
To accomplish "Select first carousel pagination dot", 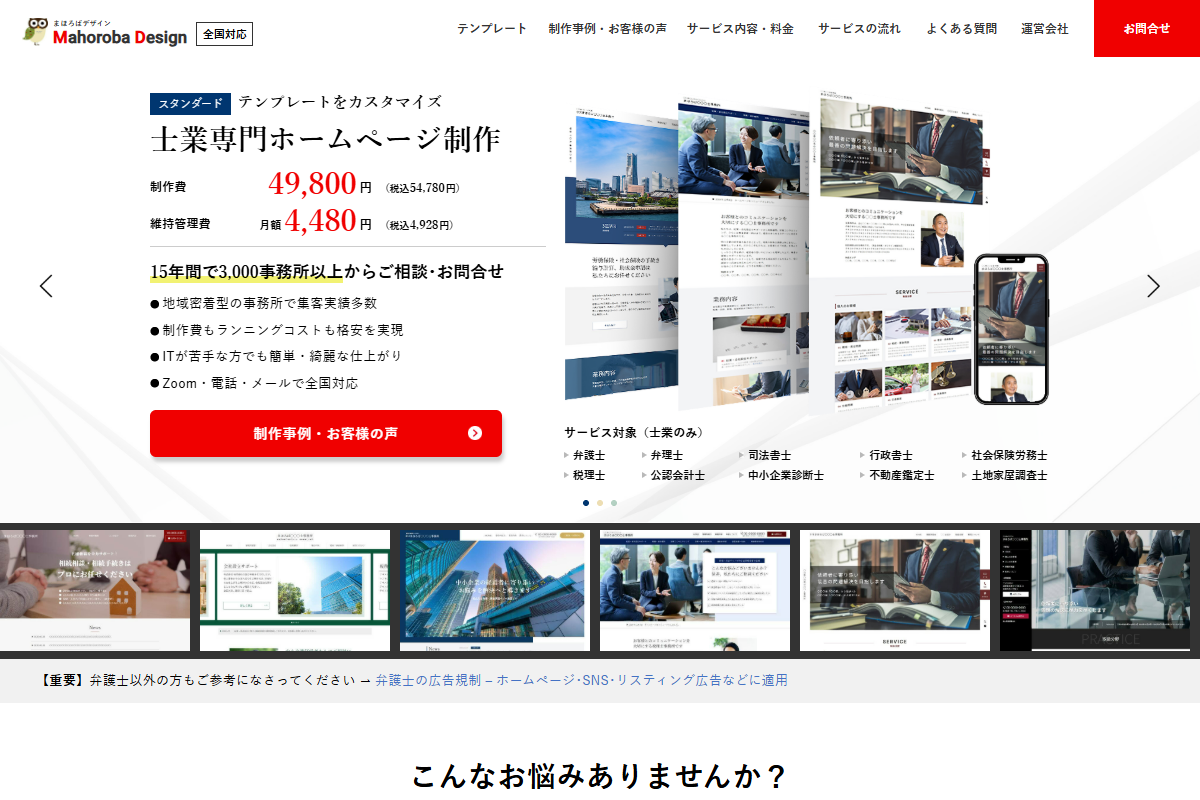I will coord(586,503).
